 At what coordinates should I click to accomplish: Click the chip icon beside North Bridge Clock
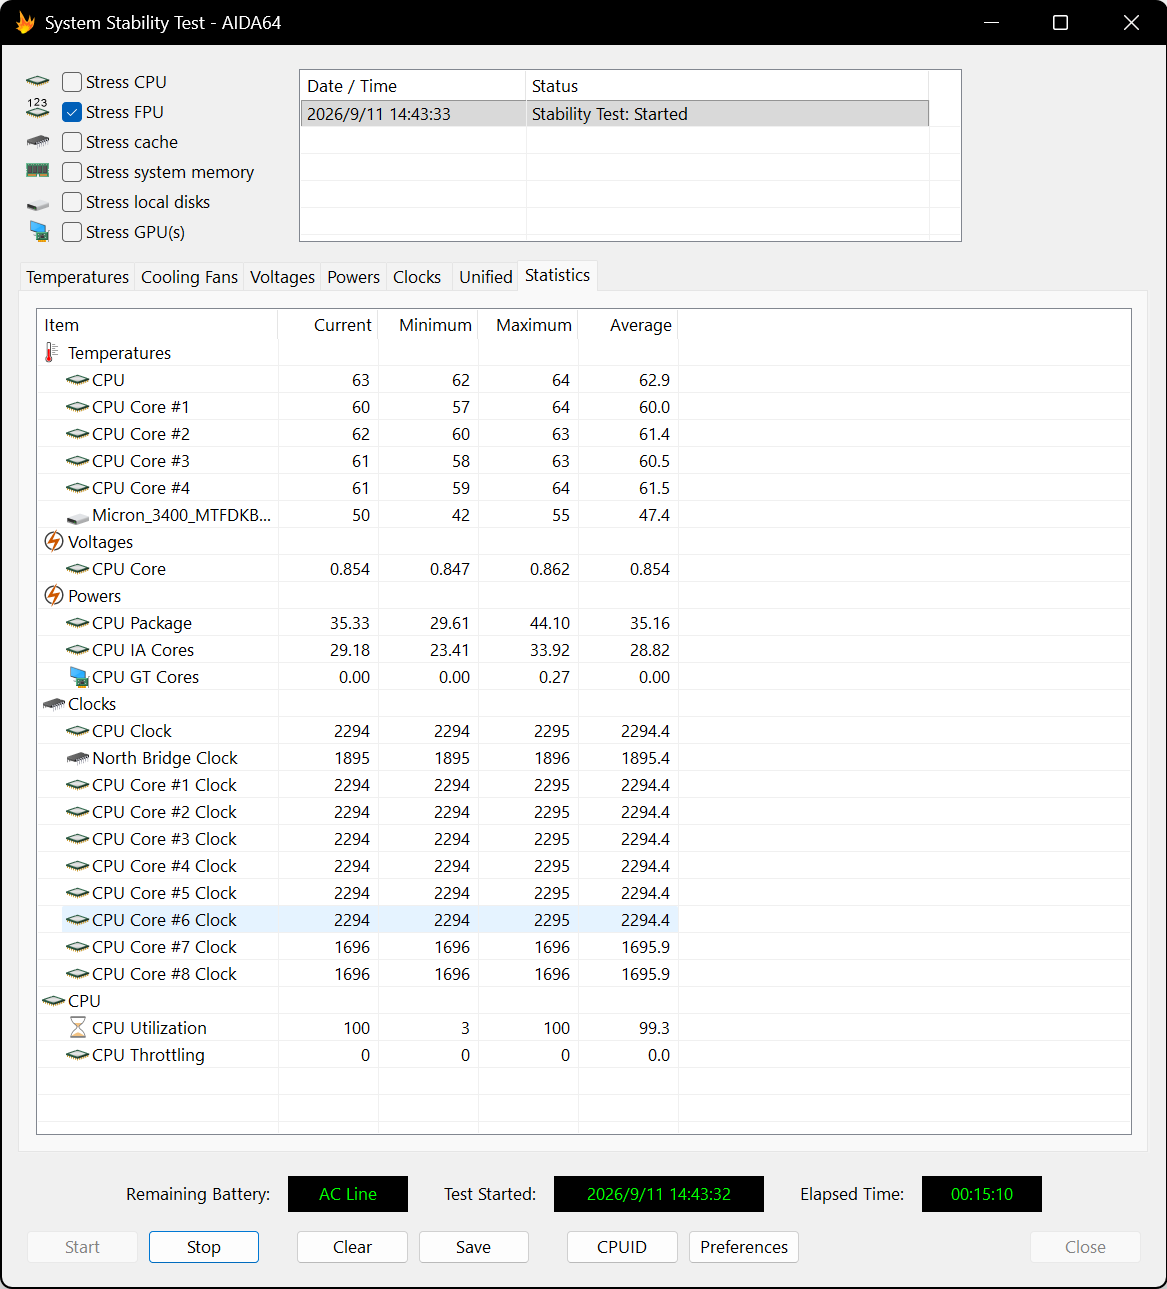pyautogui.click(x=78, y=758)
